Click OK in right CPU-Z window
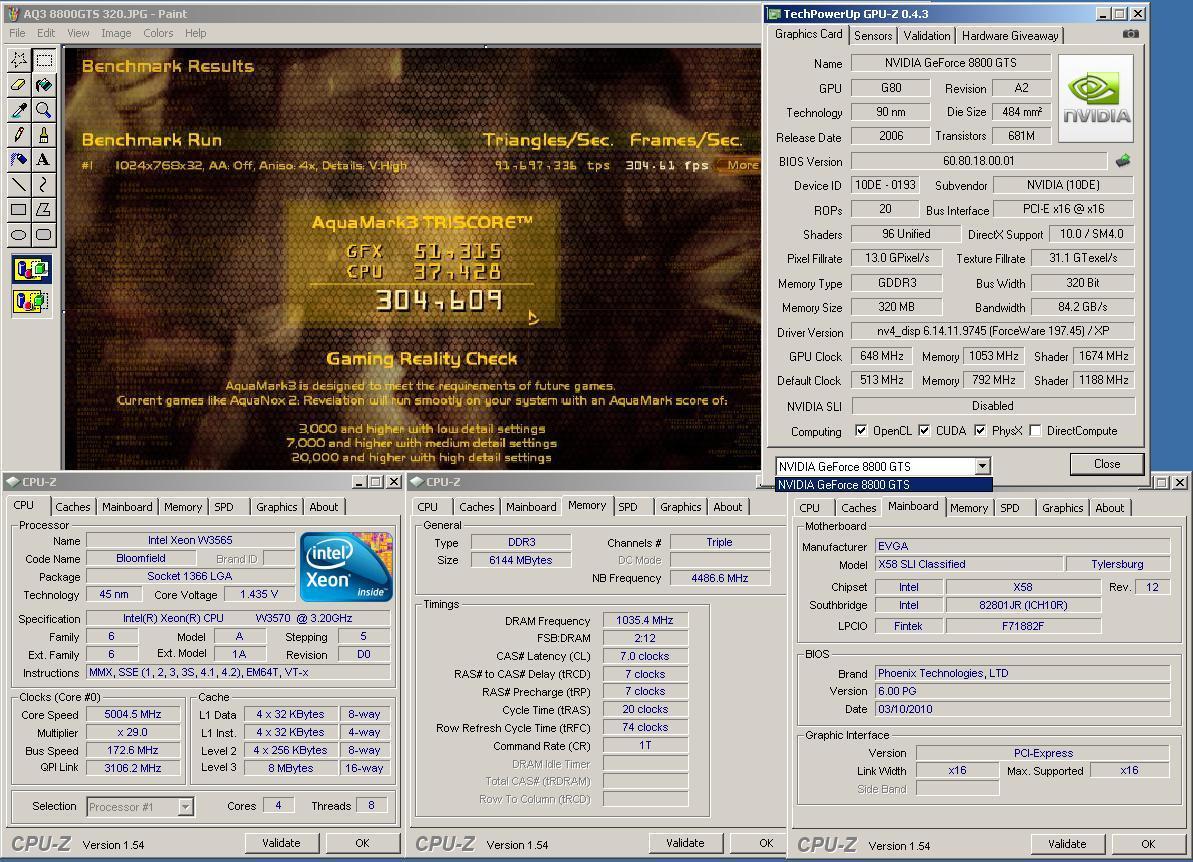The image size is (1193, 862). coord(1148,844)
